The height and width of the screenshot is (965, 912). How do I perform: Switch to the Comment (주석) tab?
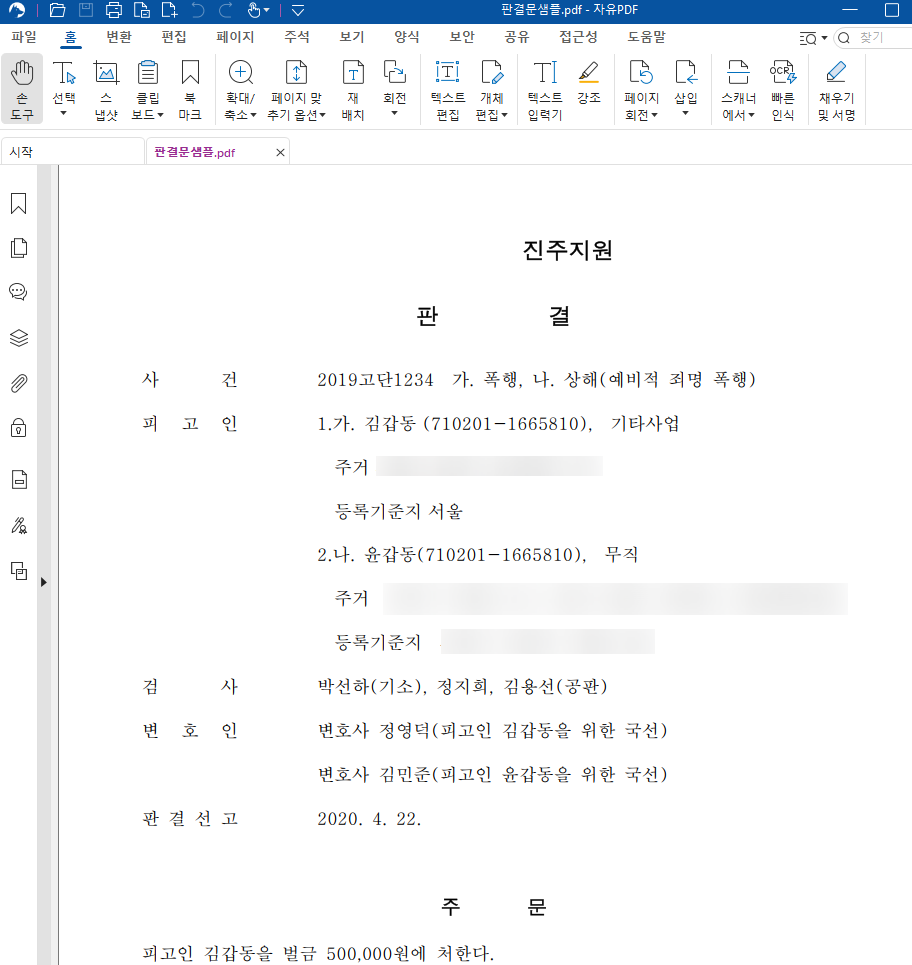(x=297, y=37)
